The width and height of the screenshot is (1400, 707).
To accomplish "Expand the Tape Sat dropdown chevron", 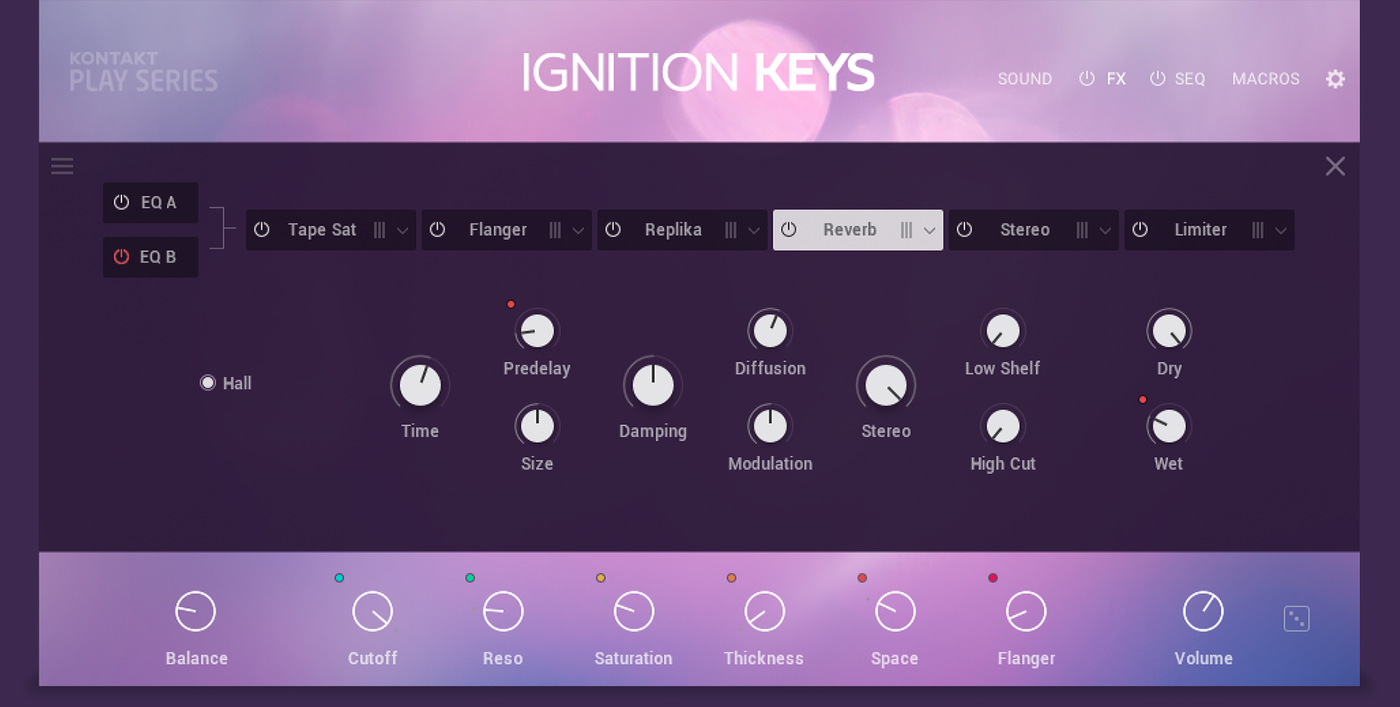I will pos(403,231).
